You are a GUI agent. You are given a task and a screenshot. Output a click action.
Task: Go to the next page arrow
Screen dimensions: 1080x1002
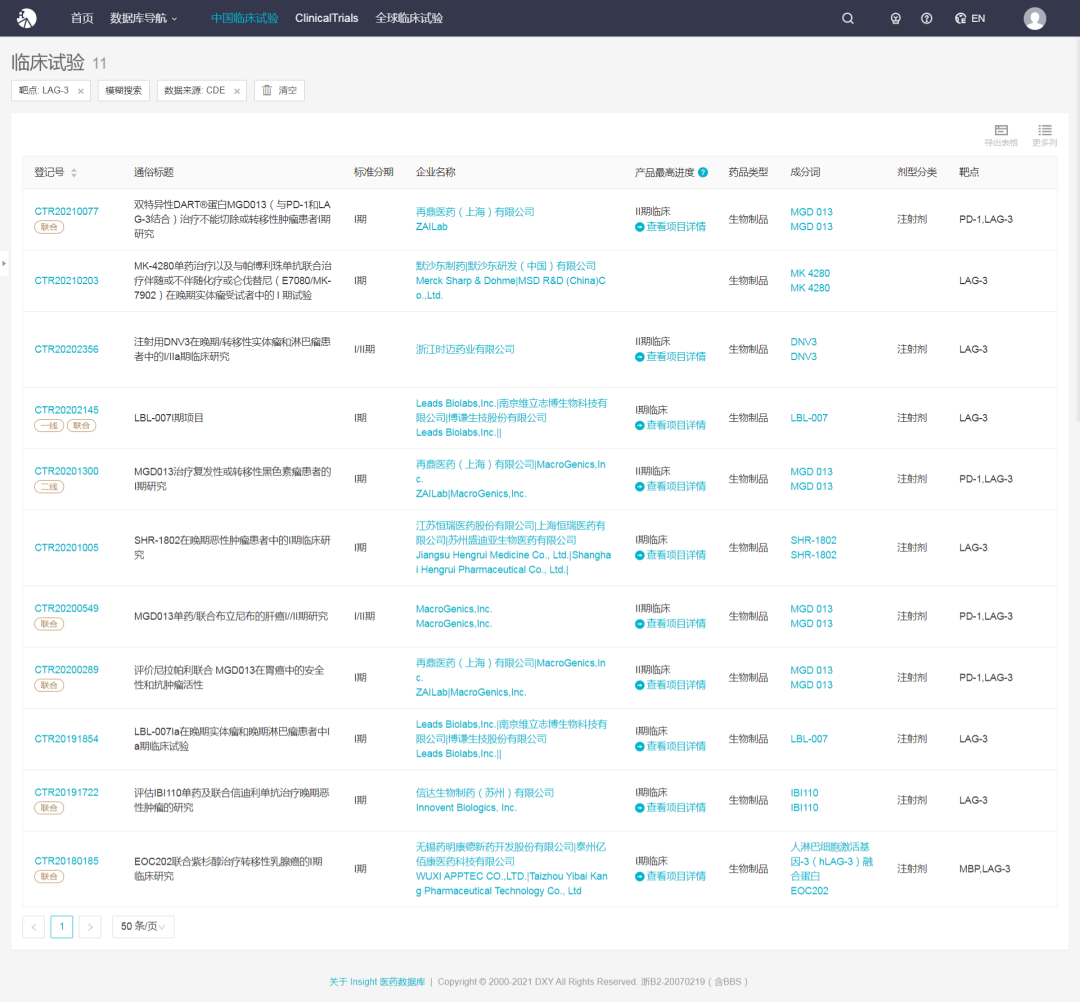pos(90,927)
